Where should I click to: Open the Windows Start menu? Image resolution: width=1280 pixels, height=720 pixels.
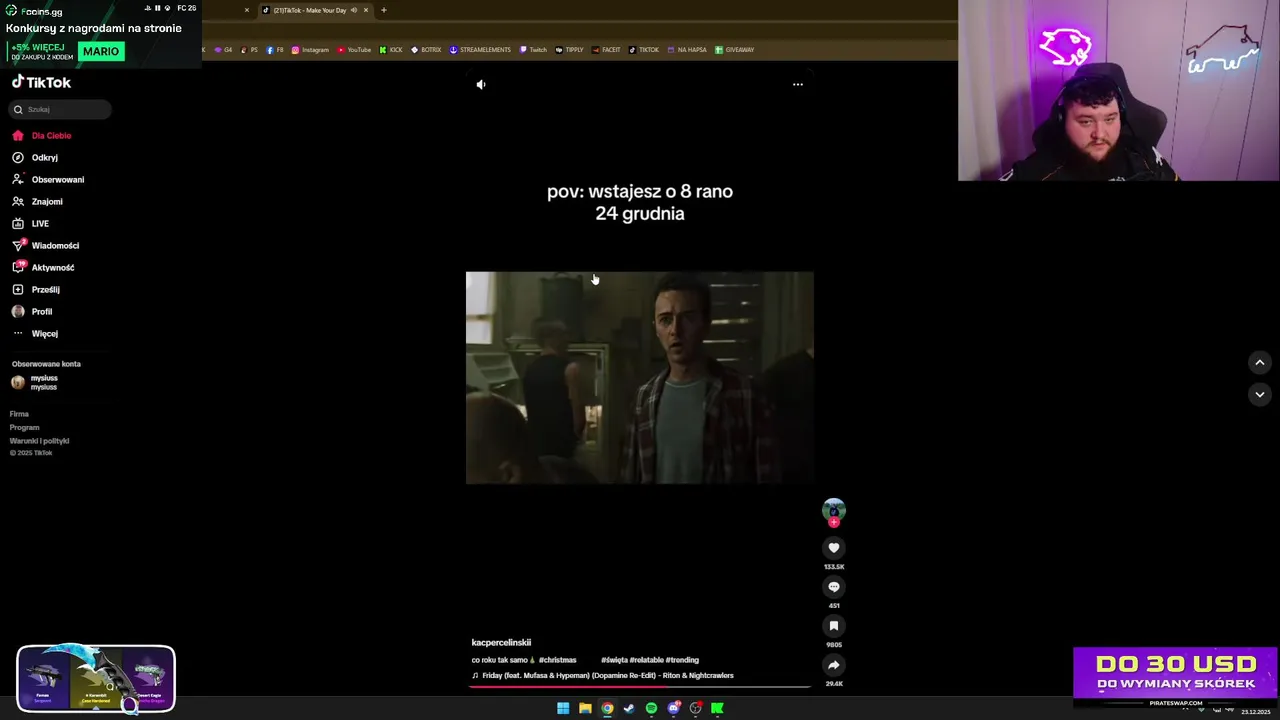[563, 708]
